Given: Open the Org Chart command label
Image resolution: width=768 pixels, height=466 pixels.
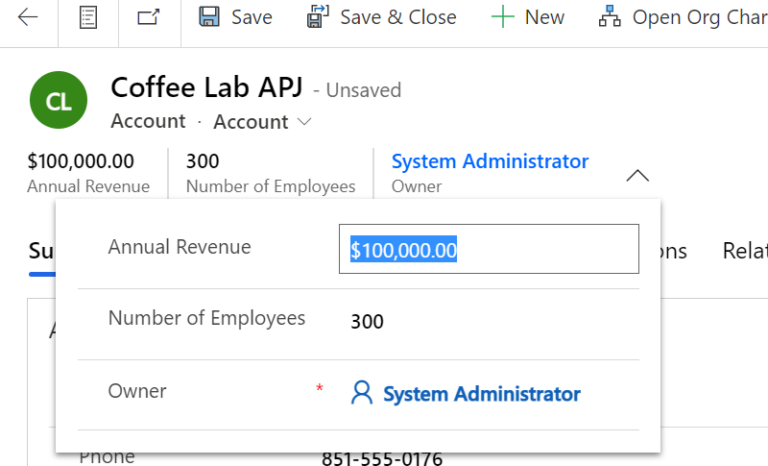Looking at the screenshot, I should click(700, 18).
